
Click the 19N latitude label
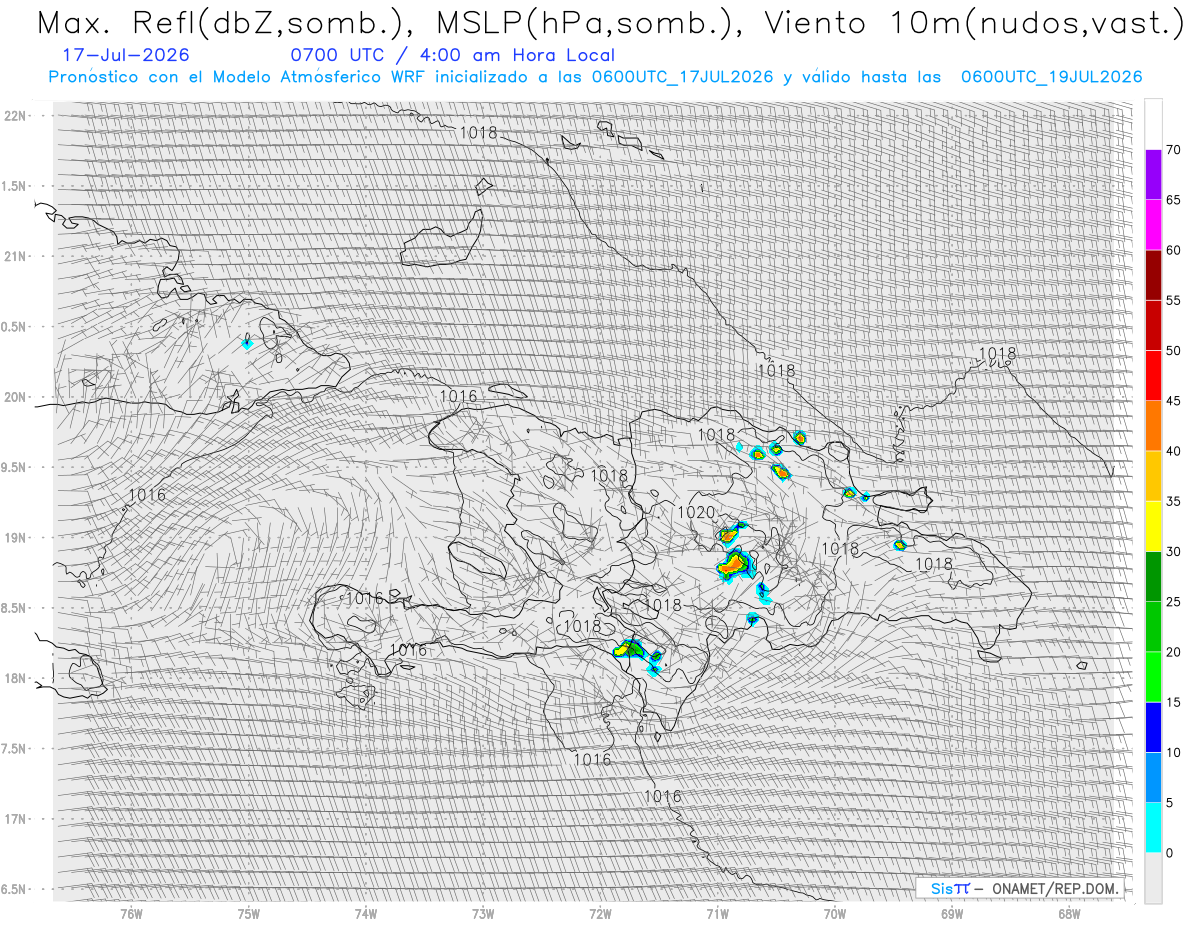pyautogui.click(x=17, y=537)
